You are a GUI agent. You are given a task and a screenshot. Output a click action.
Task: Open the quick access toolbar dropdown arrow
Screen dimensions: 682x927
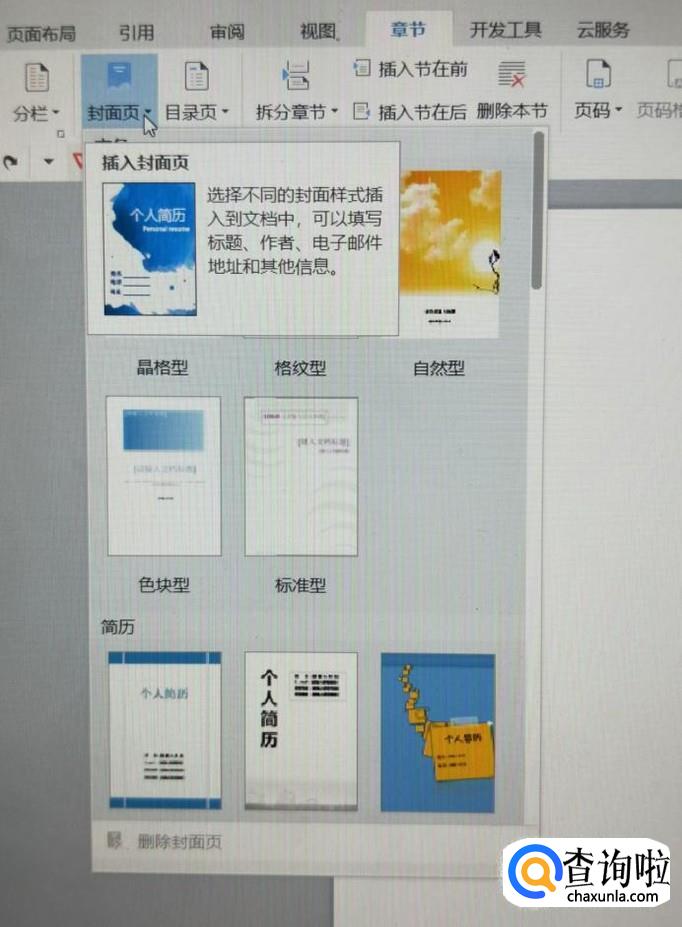[48, 161]
